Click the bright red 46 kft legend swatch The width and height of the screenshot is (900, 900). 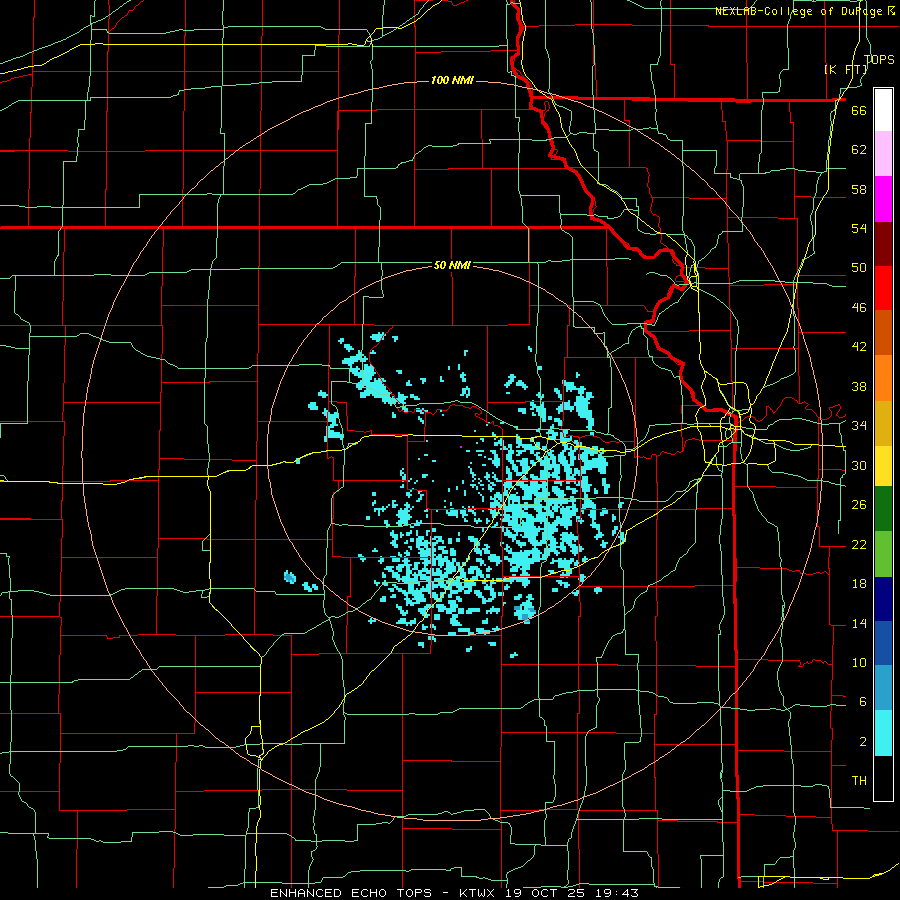(883, 288)
